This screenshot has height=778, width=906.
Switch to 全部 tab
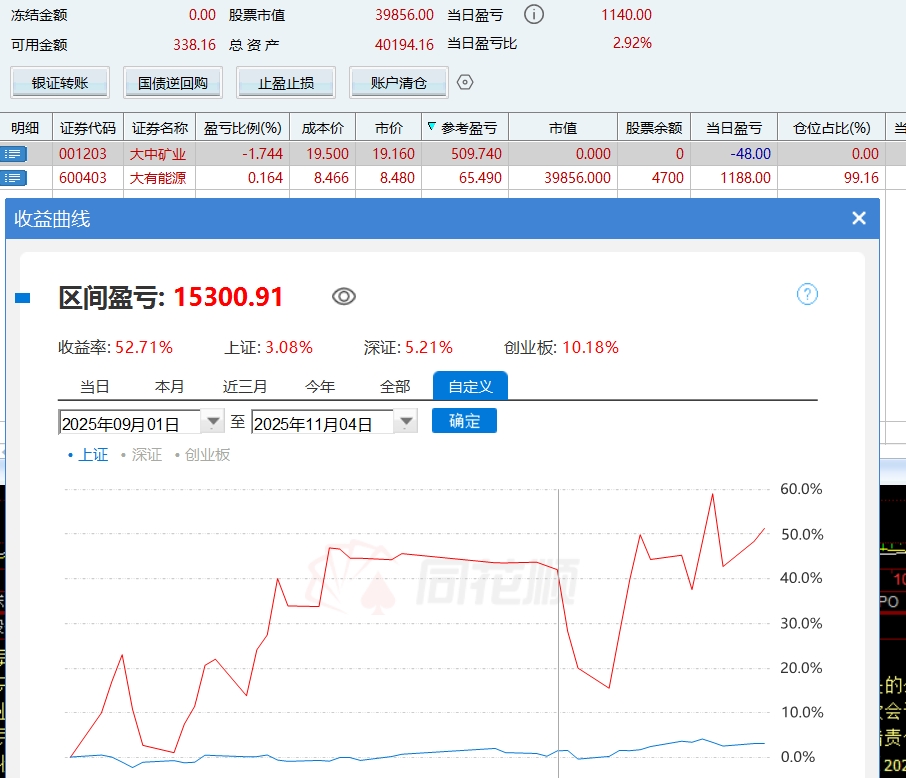[395, 386]
